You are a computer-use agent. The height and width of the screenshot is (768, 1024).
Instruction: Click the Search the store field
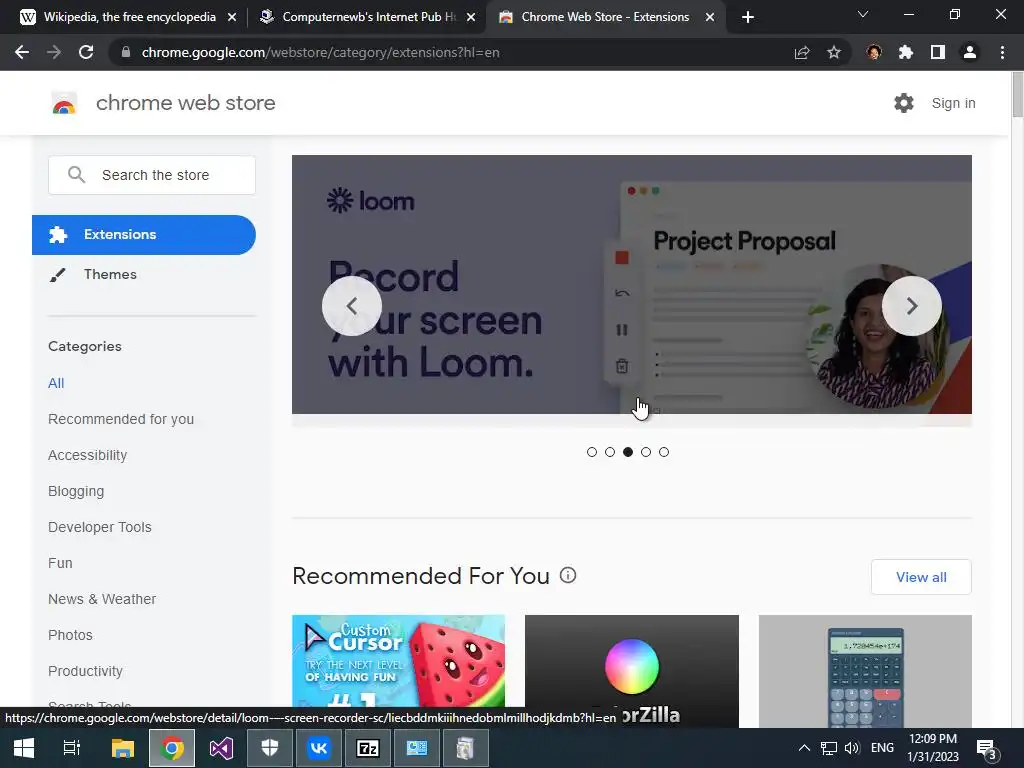[x=152, y=175]
